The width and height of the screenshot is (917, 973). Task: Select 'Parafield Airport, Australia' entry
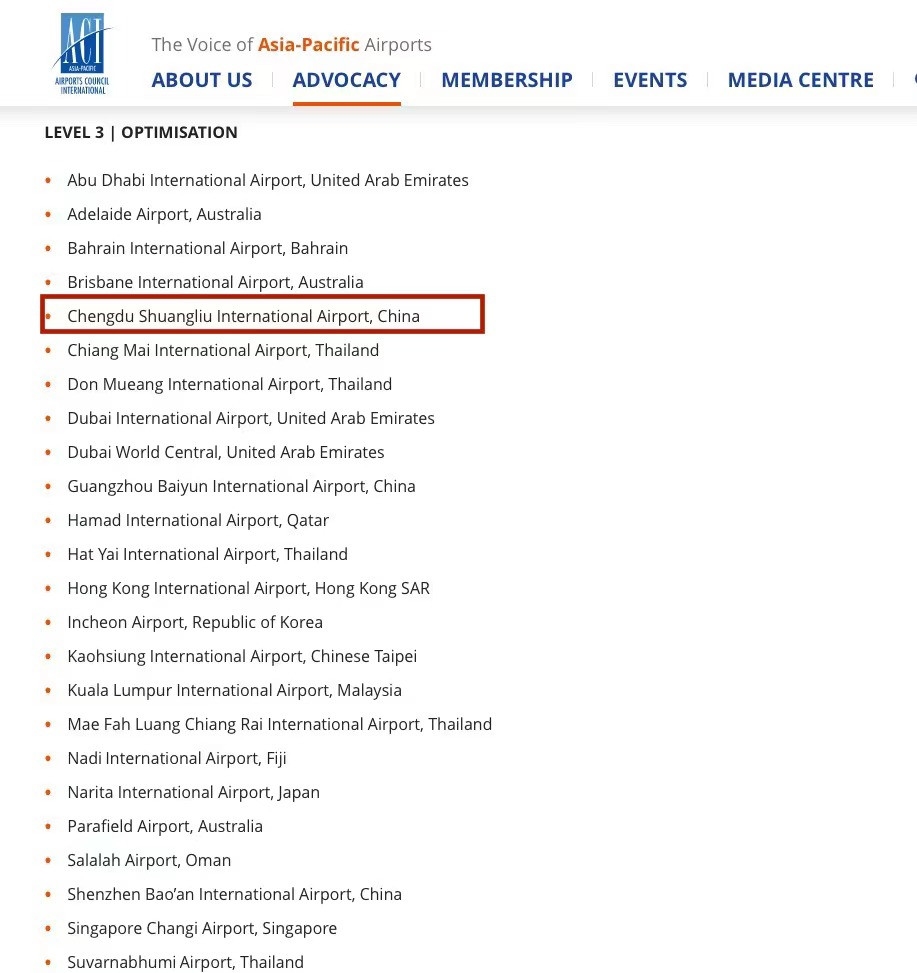coord(165,827)
